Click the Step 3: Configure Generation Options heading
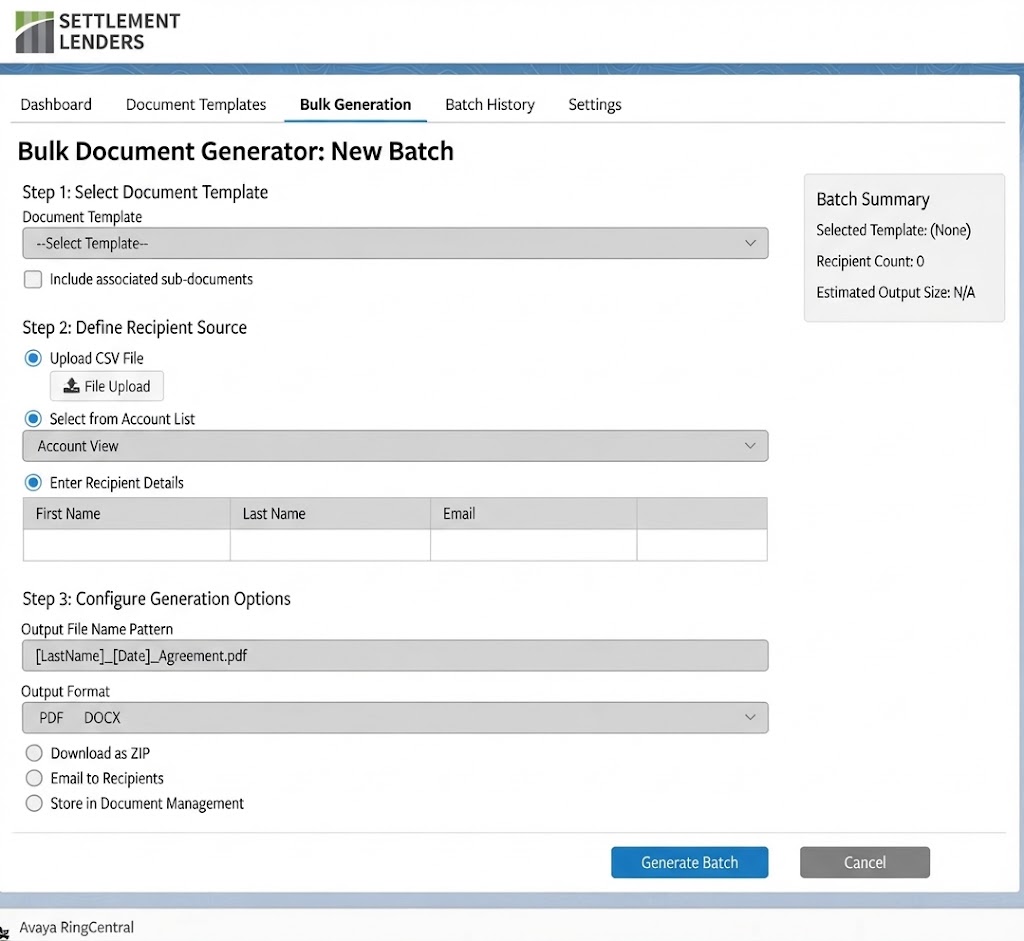The image size is (1024, 941). 156,599
